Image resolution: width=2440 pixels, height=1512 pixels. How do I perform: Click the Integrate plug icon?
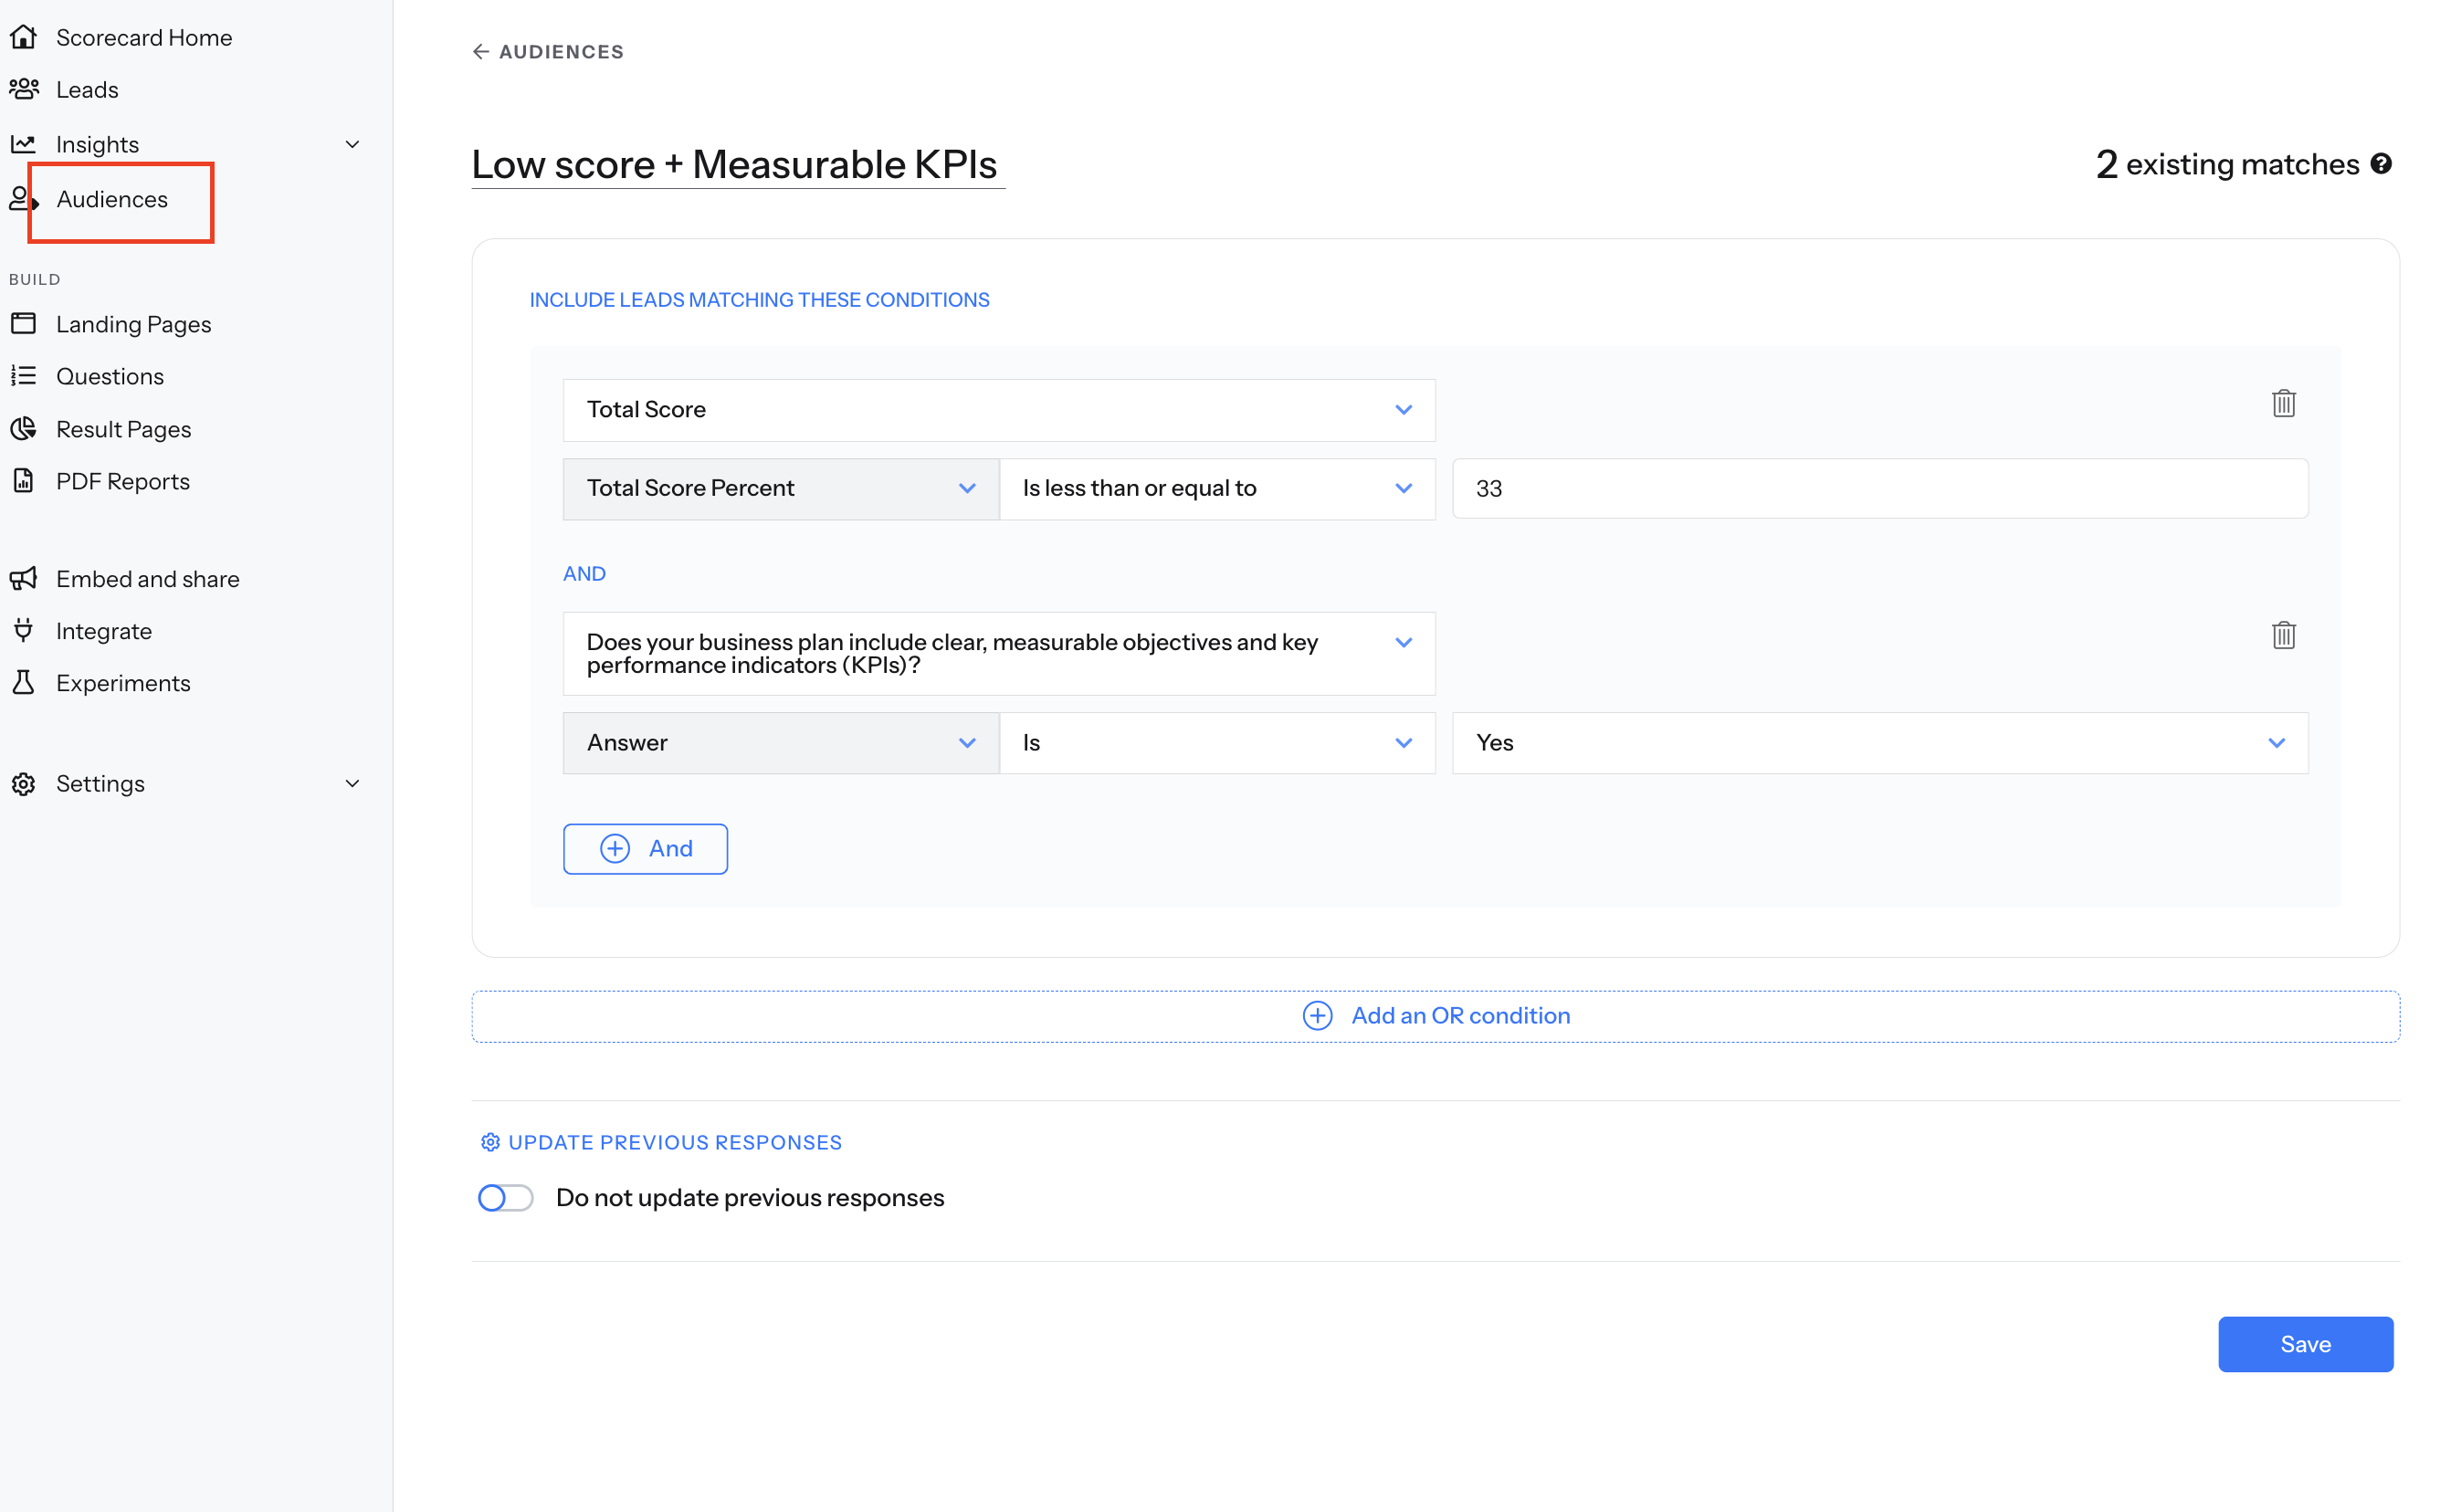coord(23,630)
